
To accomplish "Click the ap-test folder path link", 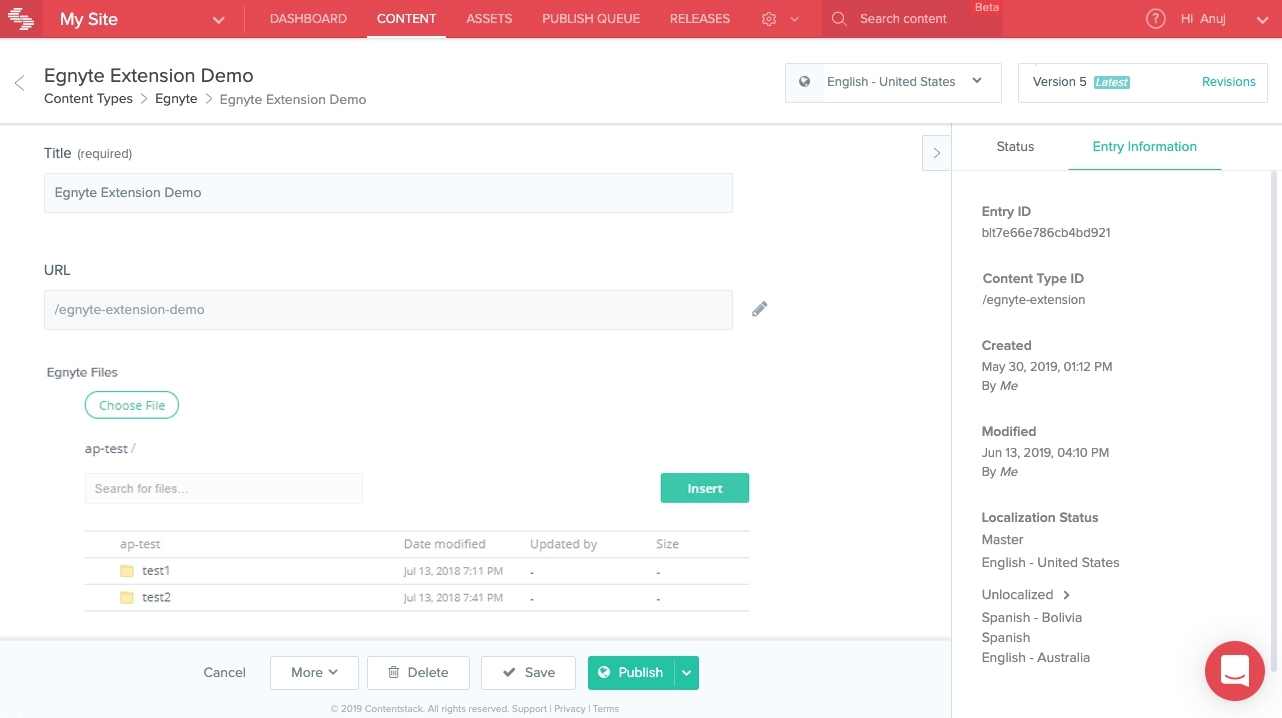I will (106, 449).
